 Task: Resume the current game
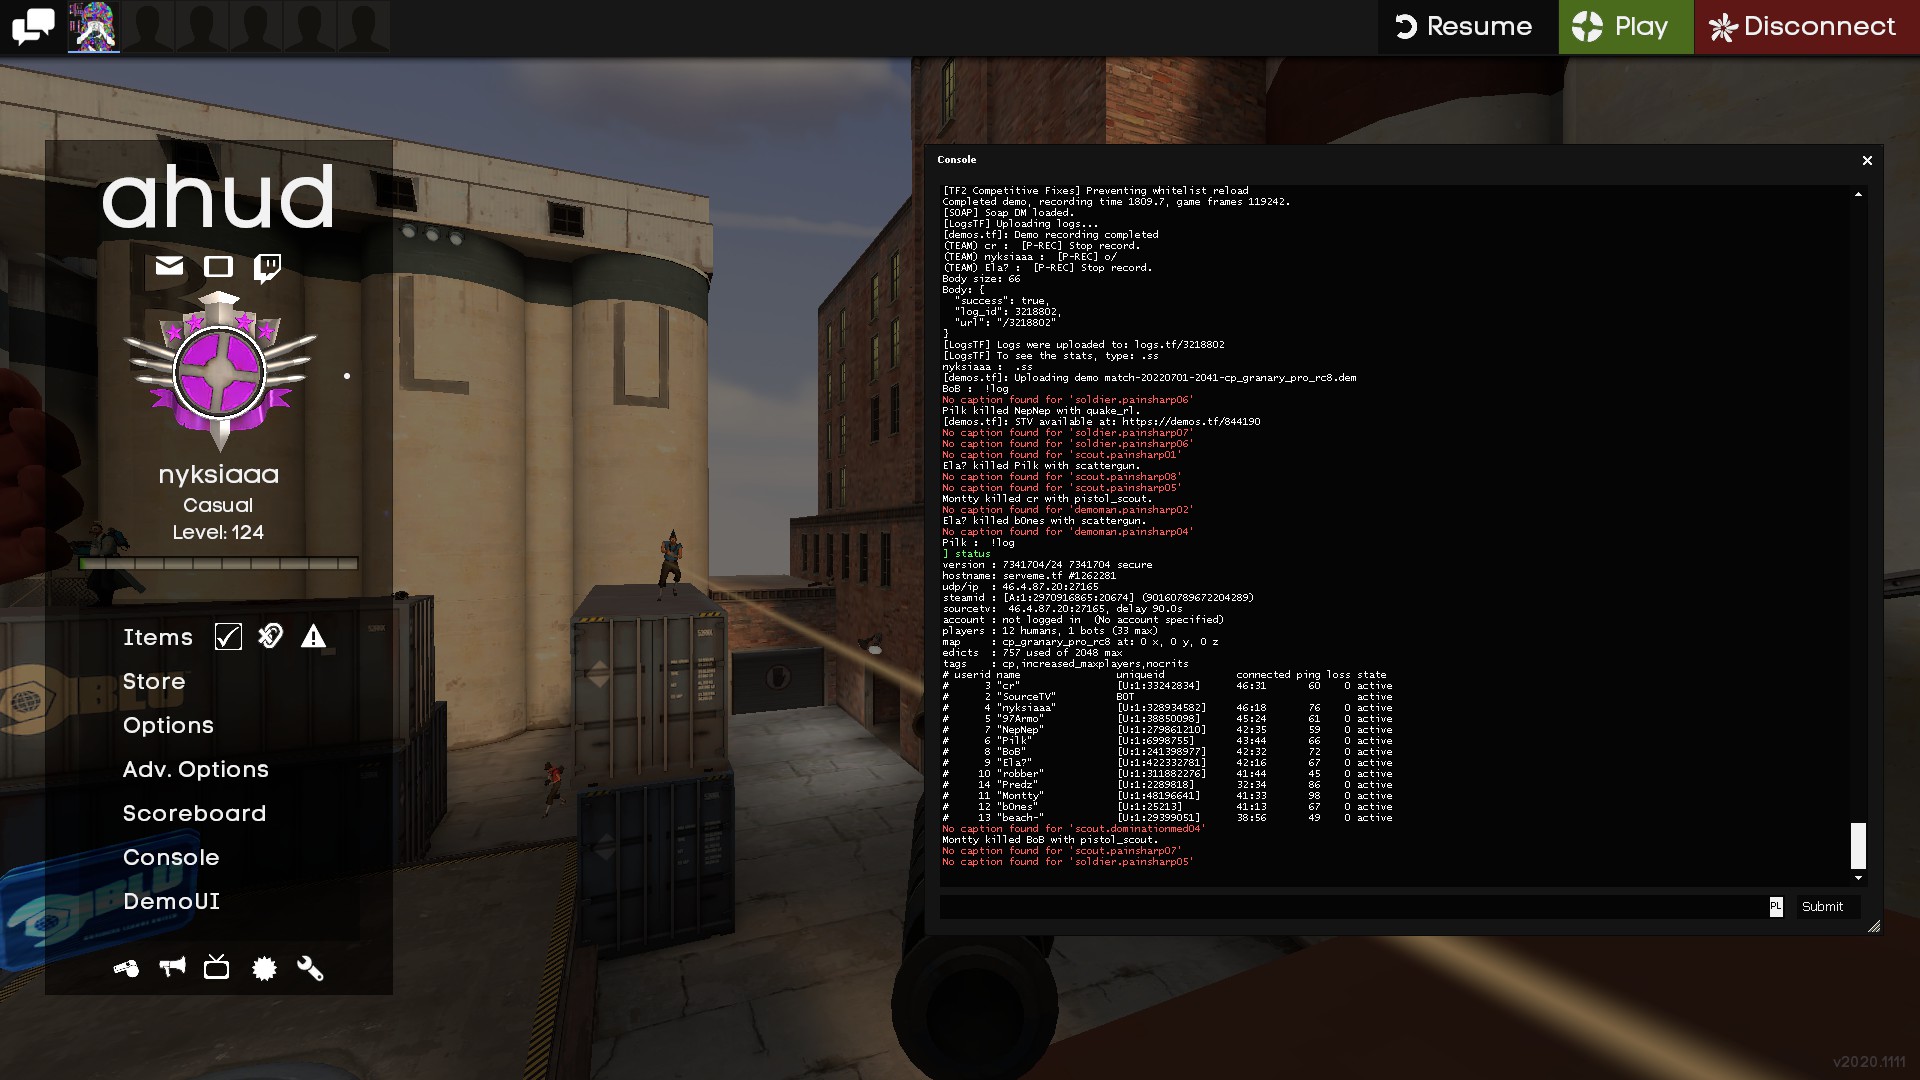(x=1467, y=27)
